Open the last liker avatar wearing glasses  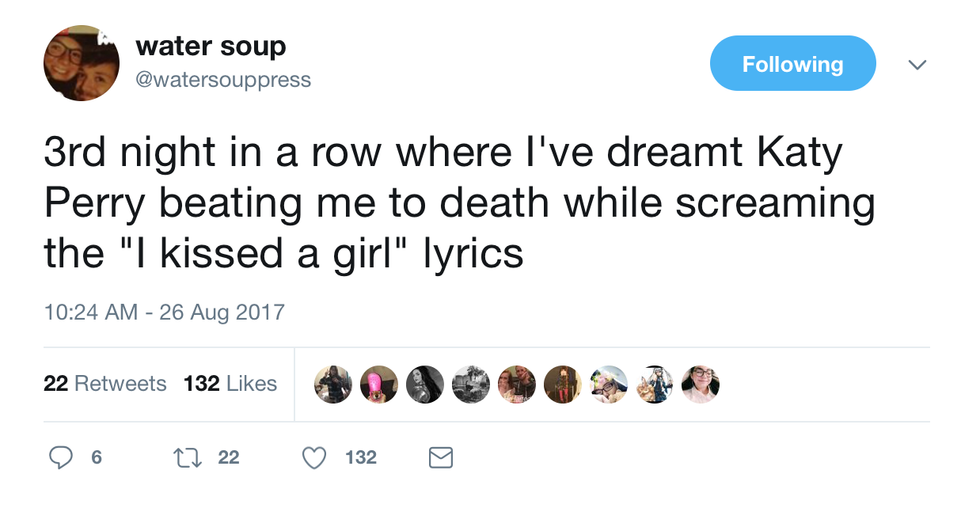pos(700,384)
